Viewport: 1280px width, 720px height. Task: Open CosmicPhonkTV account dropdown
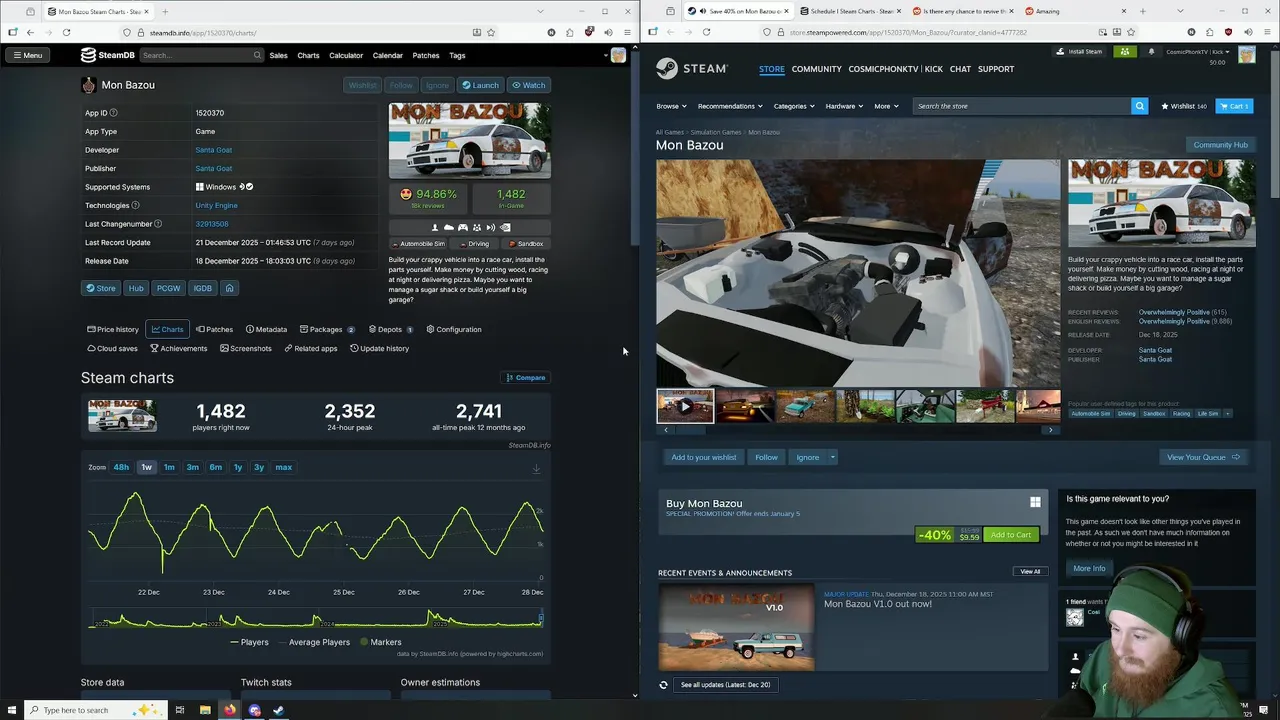[1200, 51]
